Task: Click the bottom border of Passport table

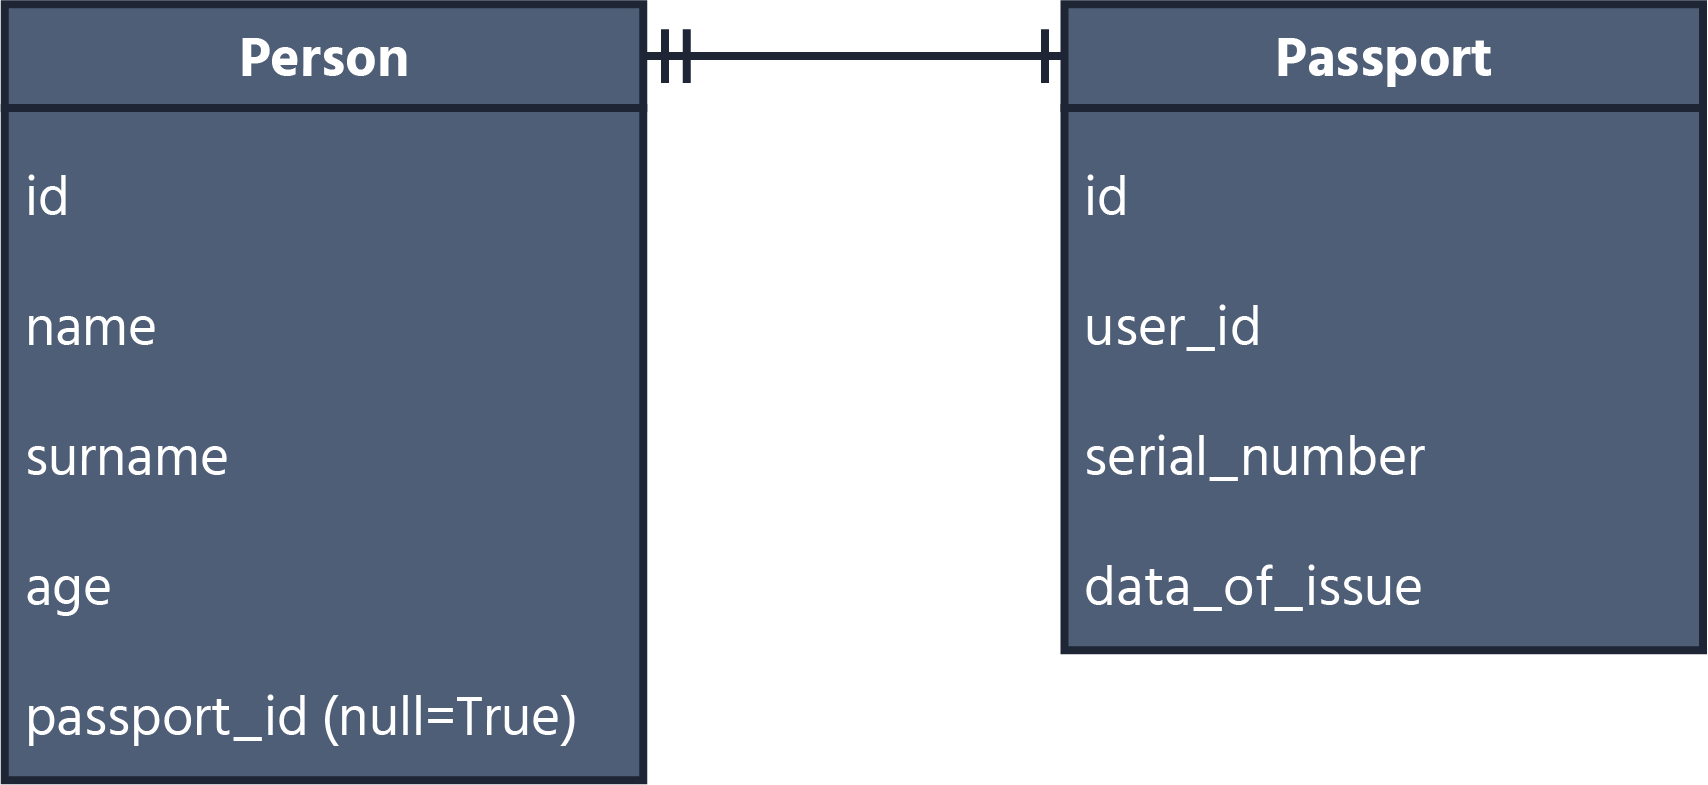Action: 1383,650
